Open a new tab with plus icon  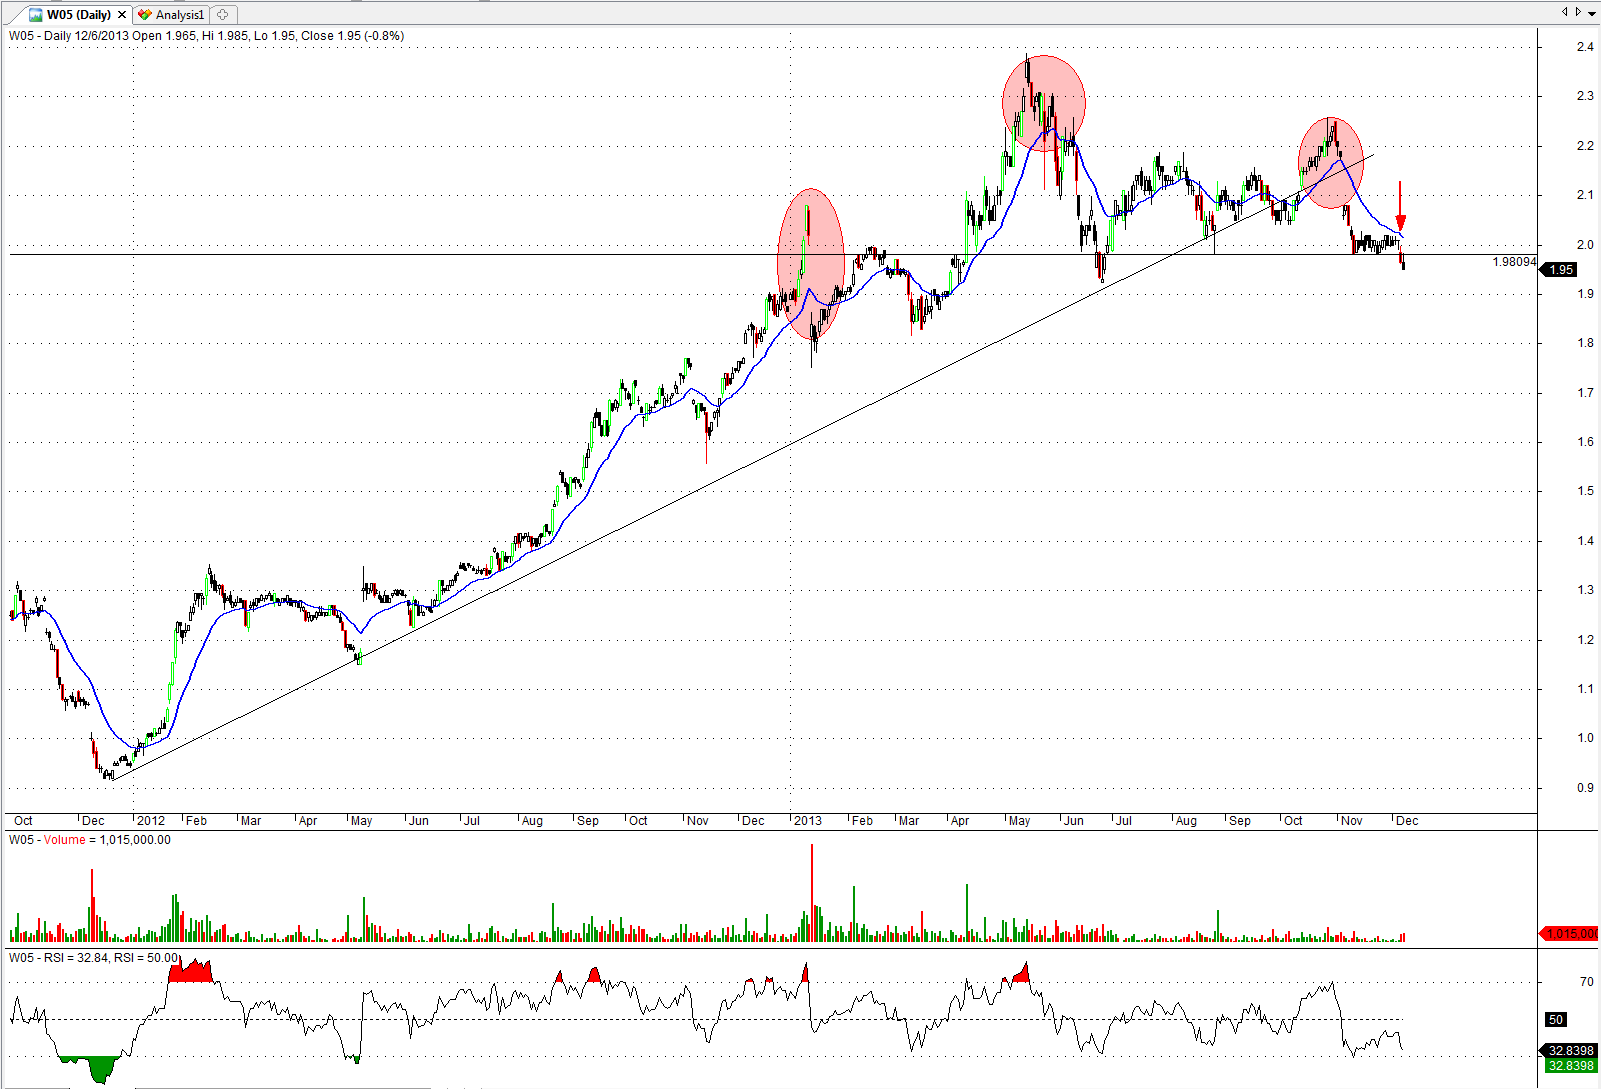point(223,15)
